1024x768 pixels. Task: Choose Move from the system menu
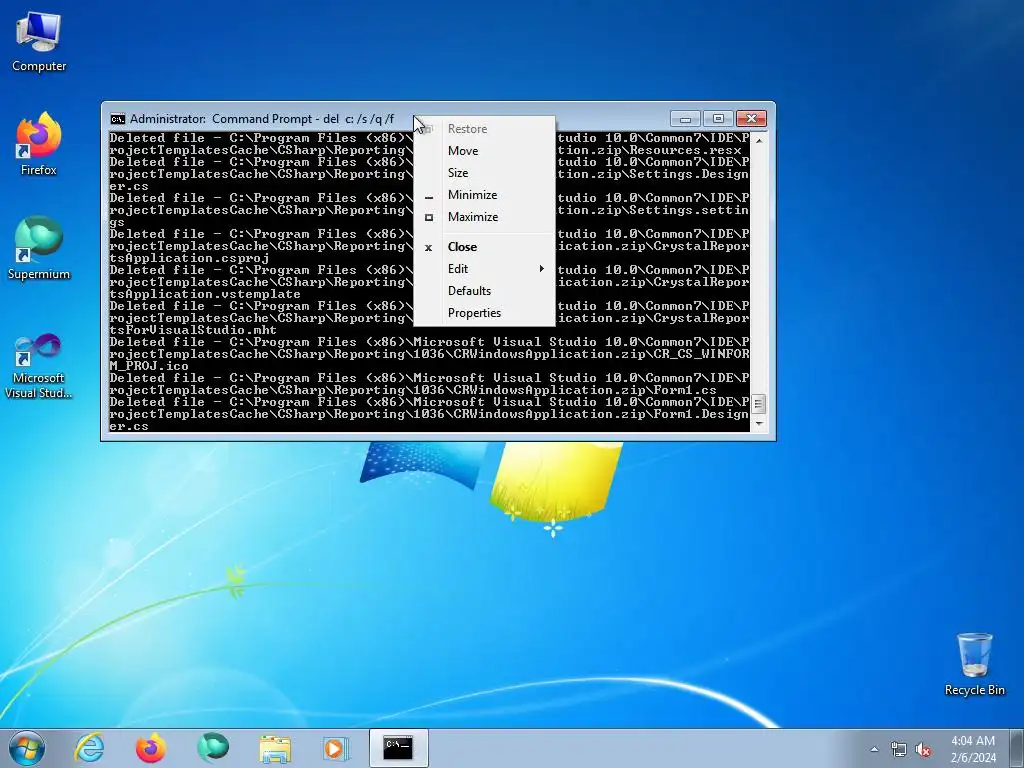click(484, 151)
